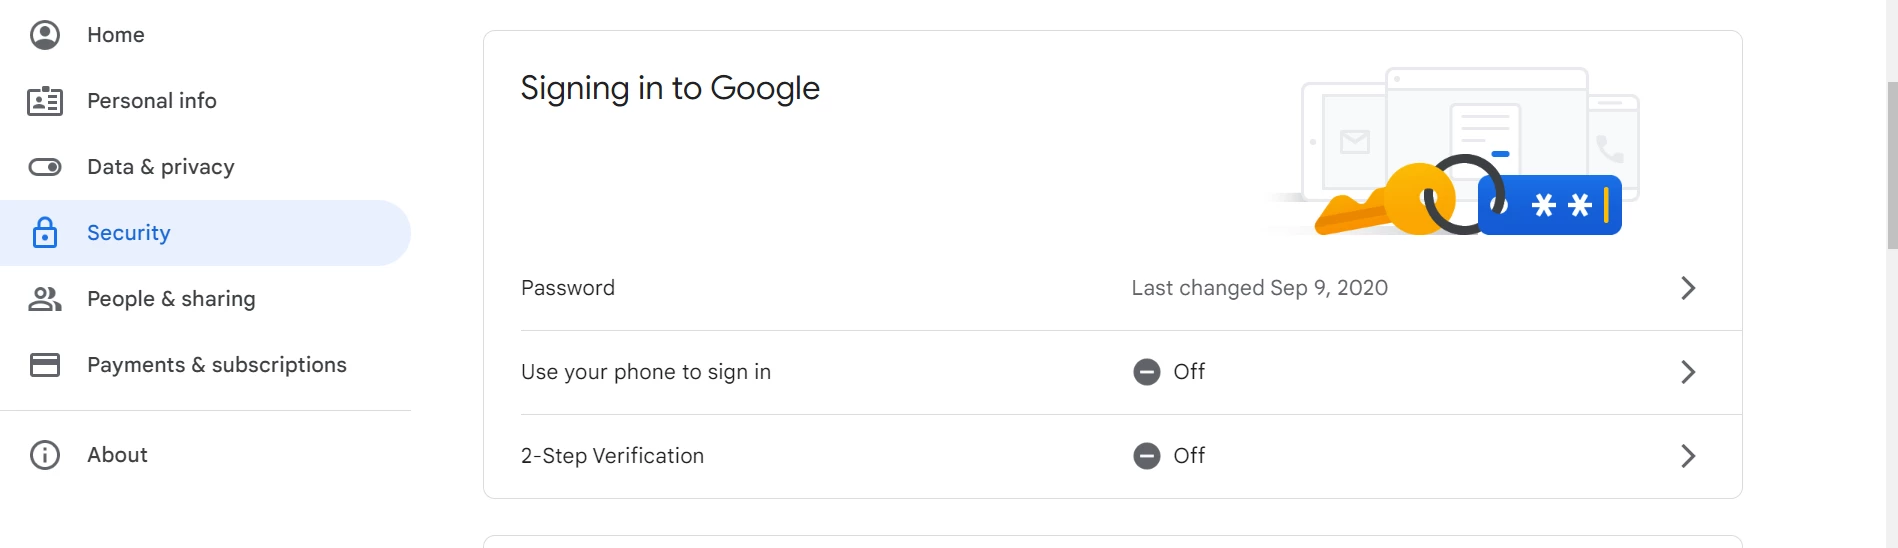Click "Last changed Sep 9, 2020" text
The height and width of the screenshot is (548, 1898).
coord(1259,288)
